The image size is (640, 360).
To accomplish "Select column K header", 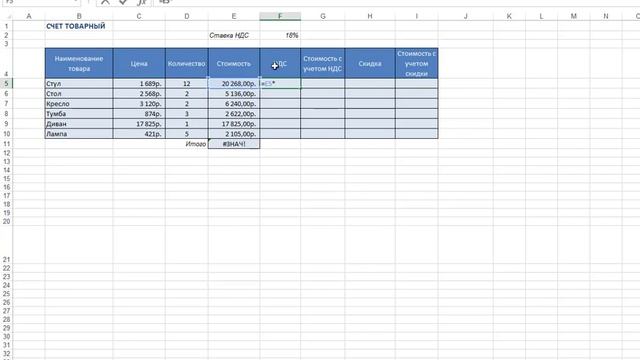I will click(x=509, y=16).
